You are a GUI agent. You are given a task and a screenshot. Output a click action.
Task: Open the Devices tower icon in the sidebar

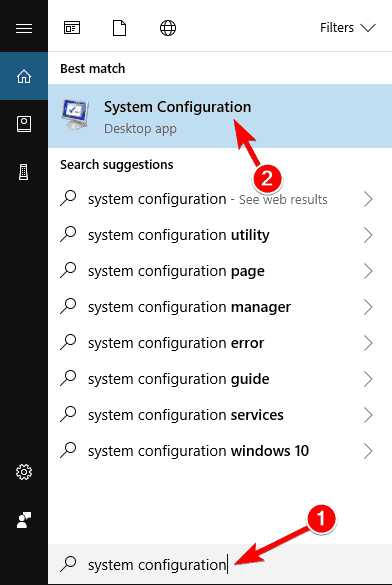(23, 172)
